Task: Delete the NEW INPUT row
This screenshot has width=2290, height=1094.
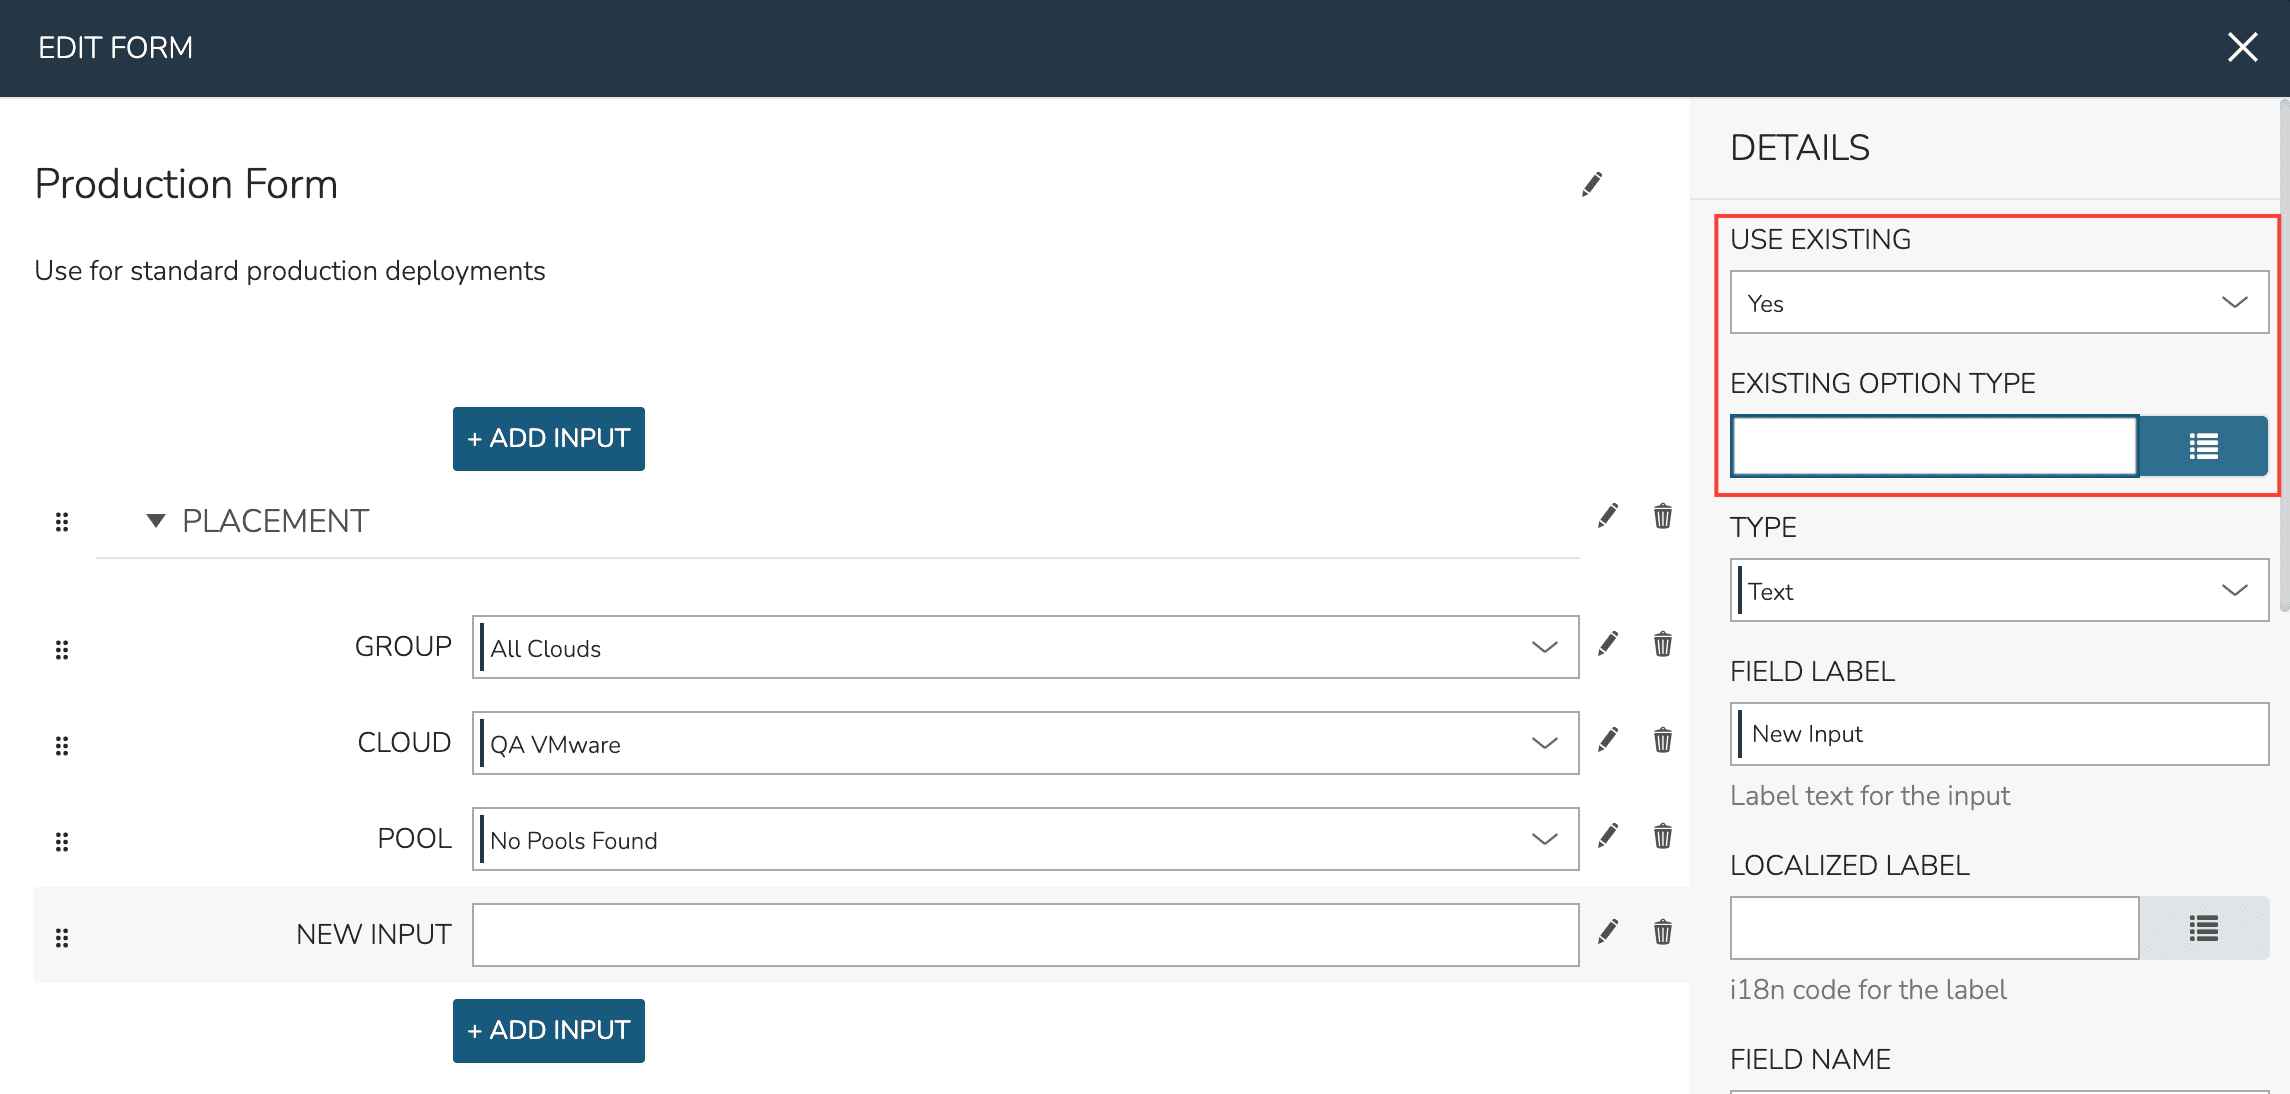Action: tap(1662, 932)
